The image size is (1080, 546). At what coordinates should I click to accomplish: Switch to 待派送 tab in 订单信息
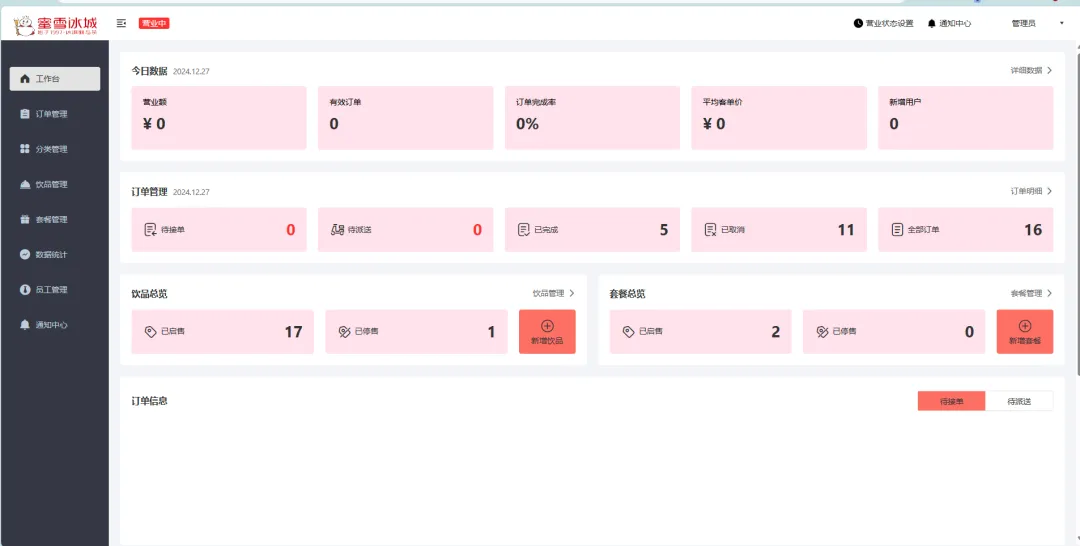[x=1019, y=401]
